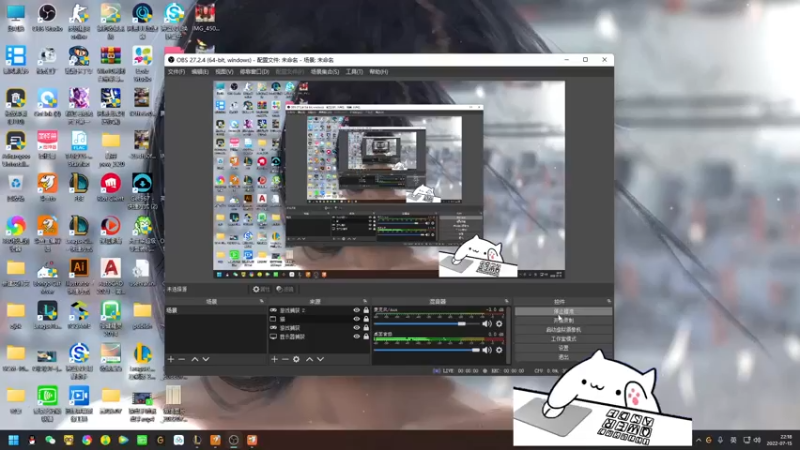800x450 pixels.
Task: Open the 编辑(E) menu
Action: [x=200, y=72]
